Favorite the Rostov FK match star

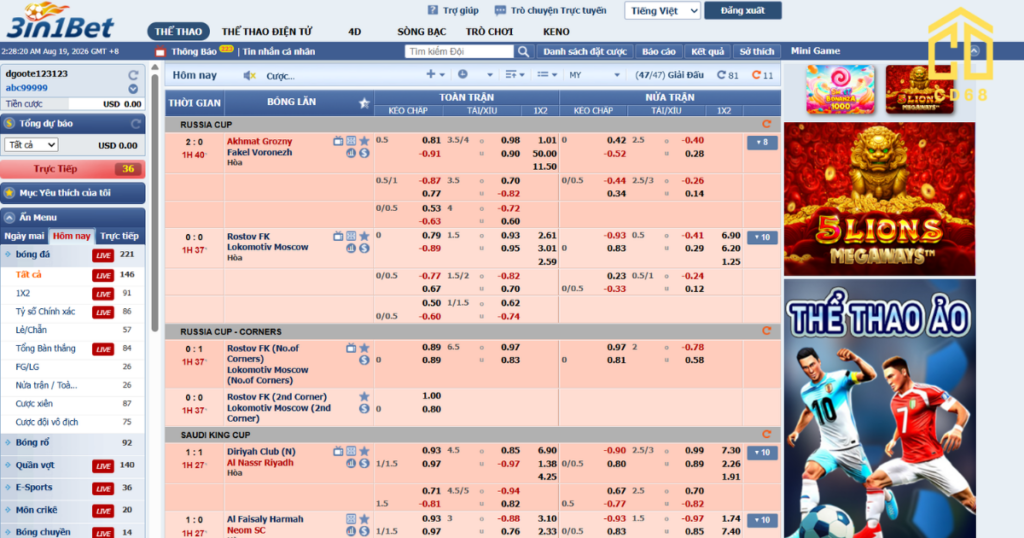click(x=364, y=236)
